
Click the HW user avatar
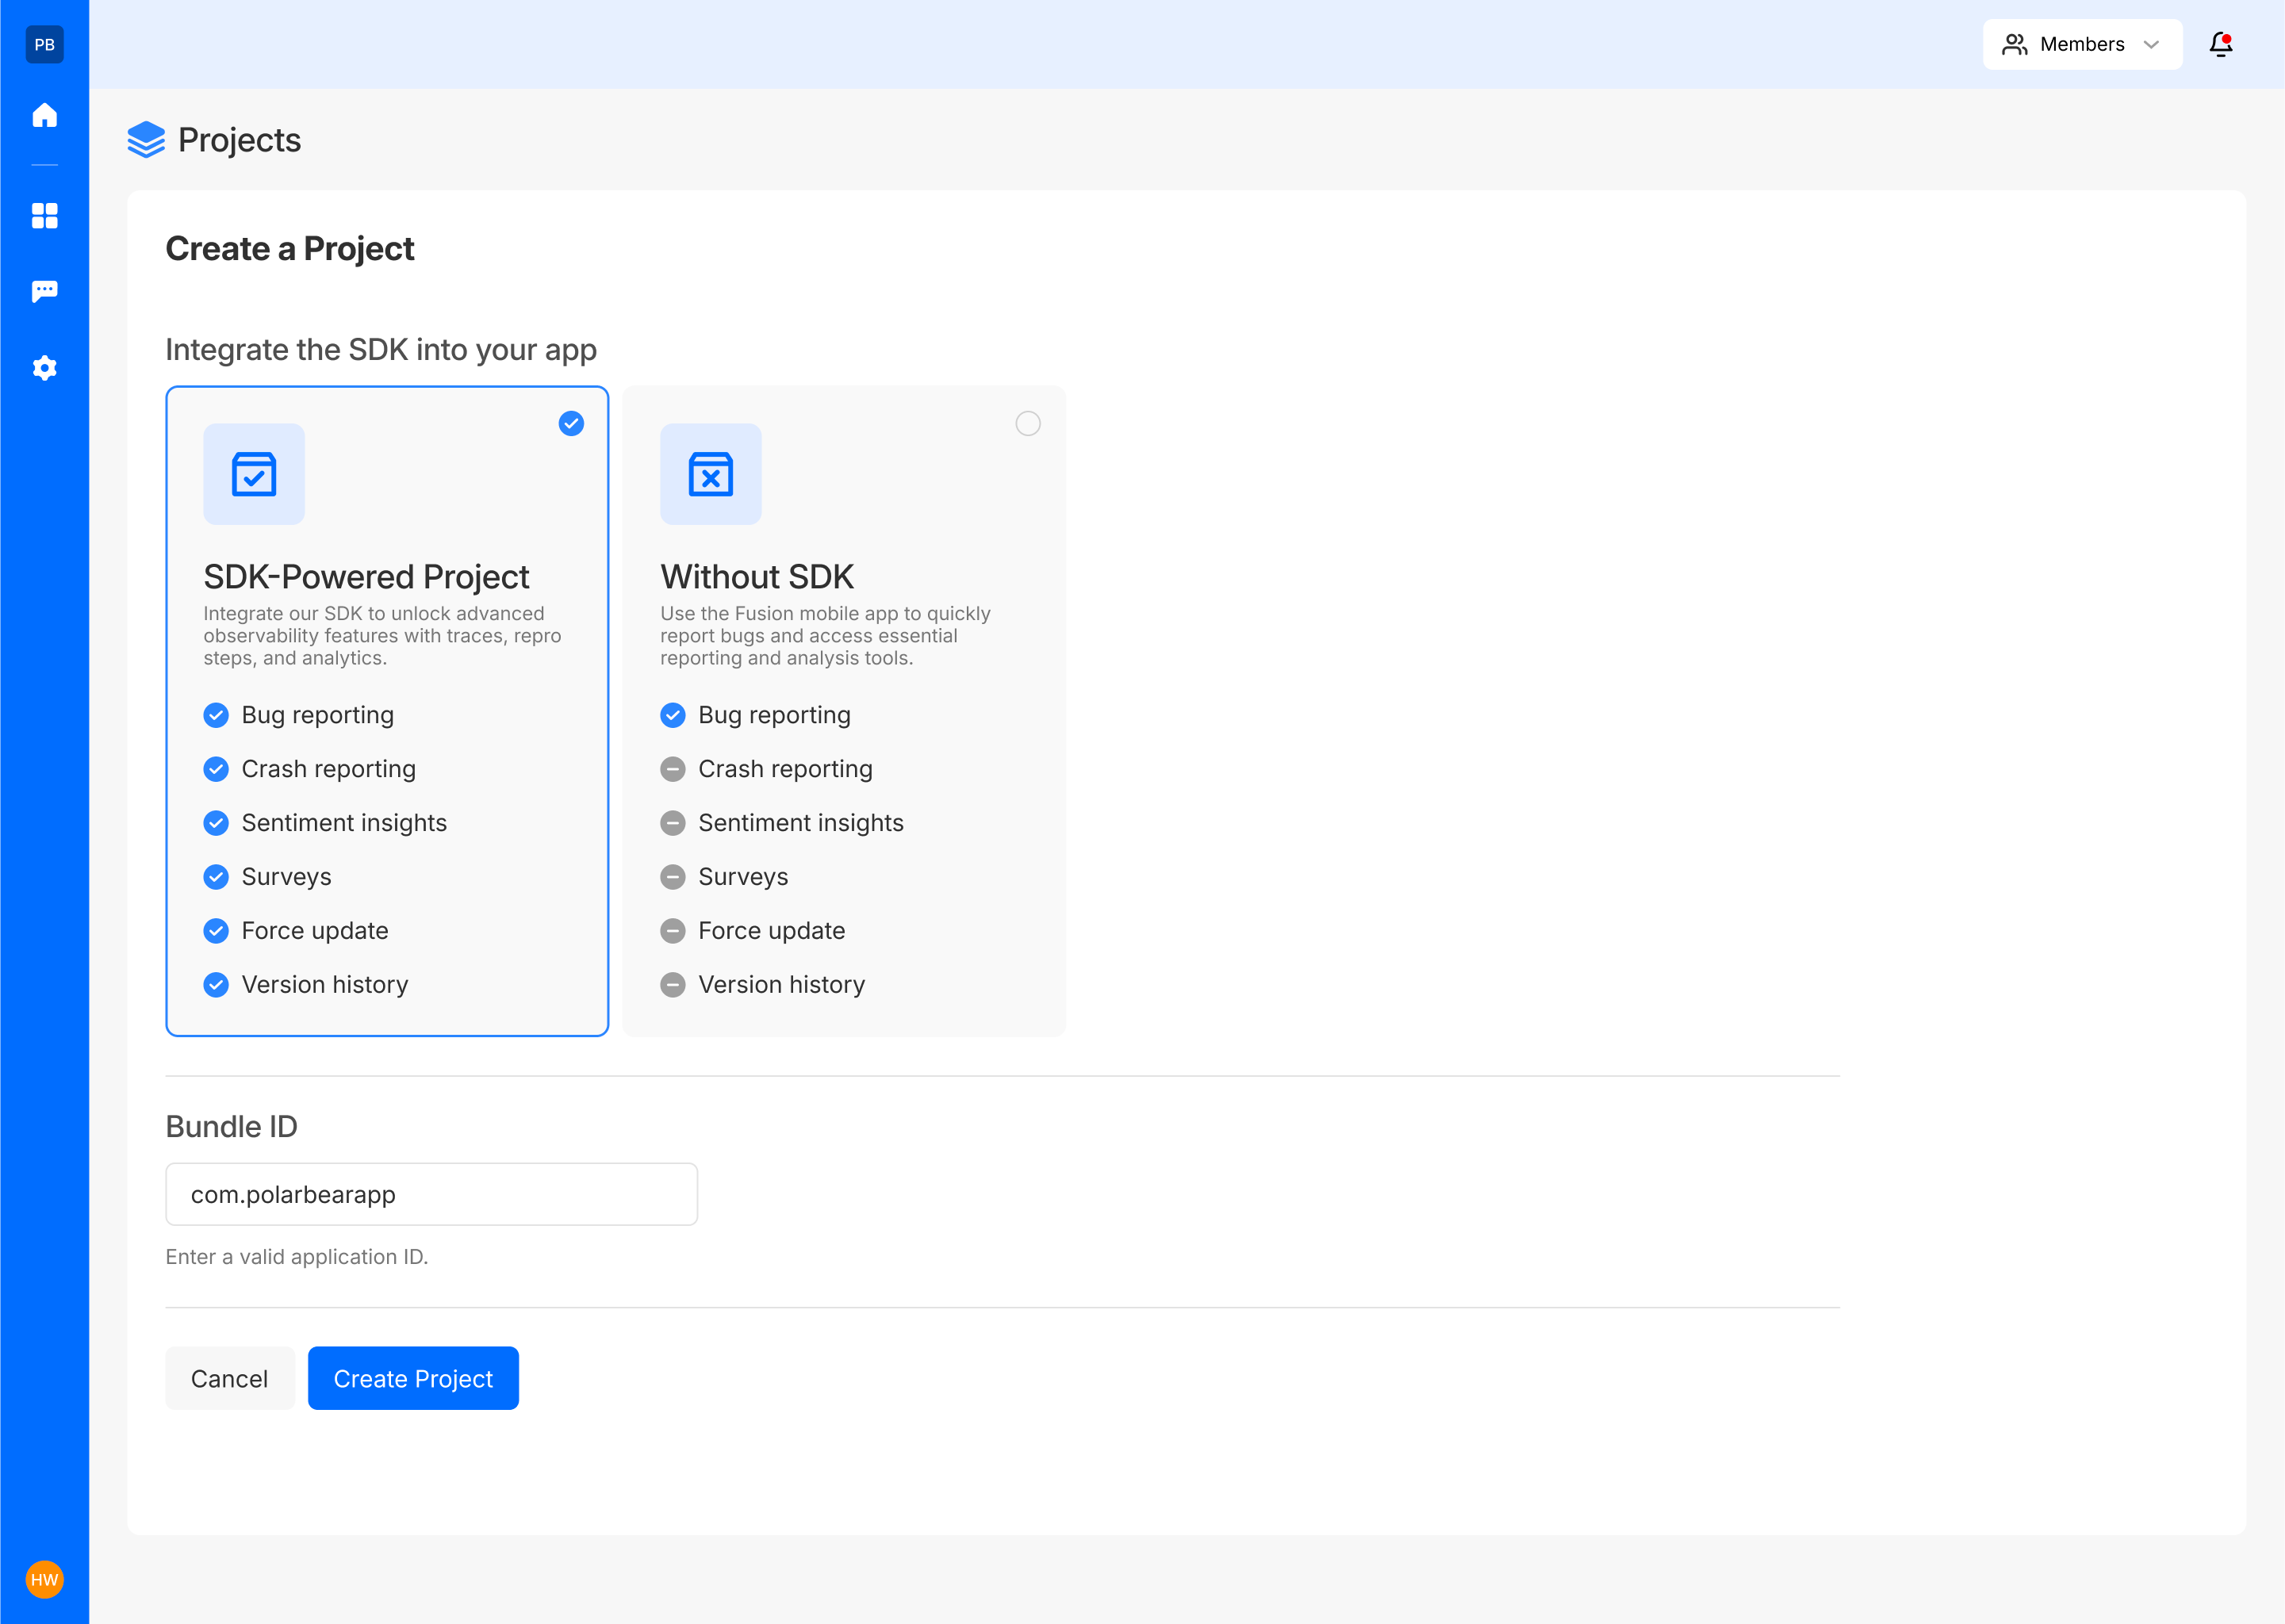[44, 1579]
